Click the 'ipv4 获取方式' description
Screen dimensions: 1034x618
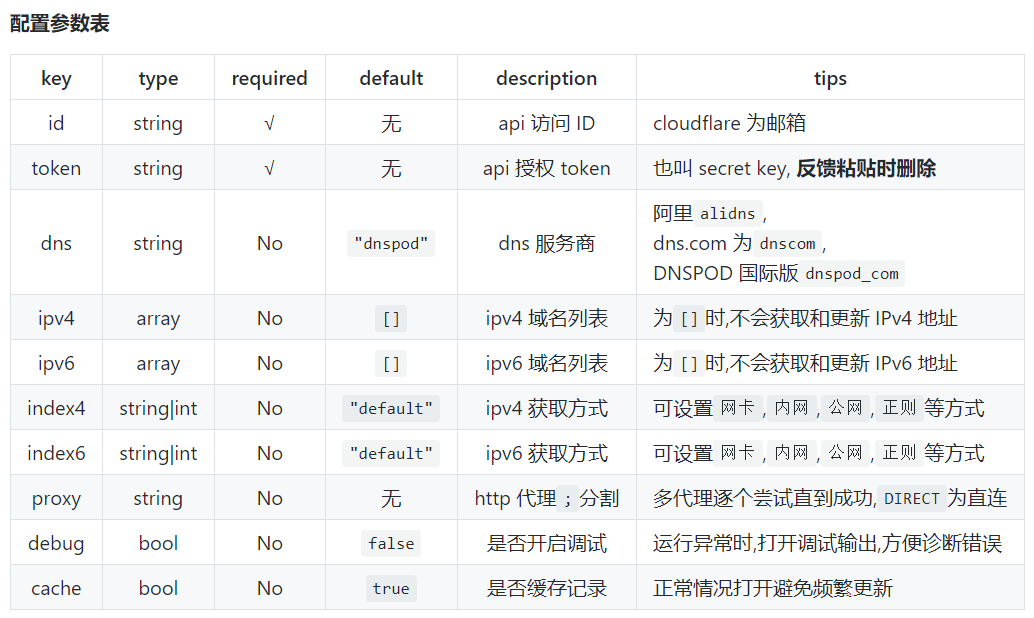point(547,408)
